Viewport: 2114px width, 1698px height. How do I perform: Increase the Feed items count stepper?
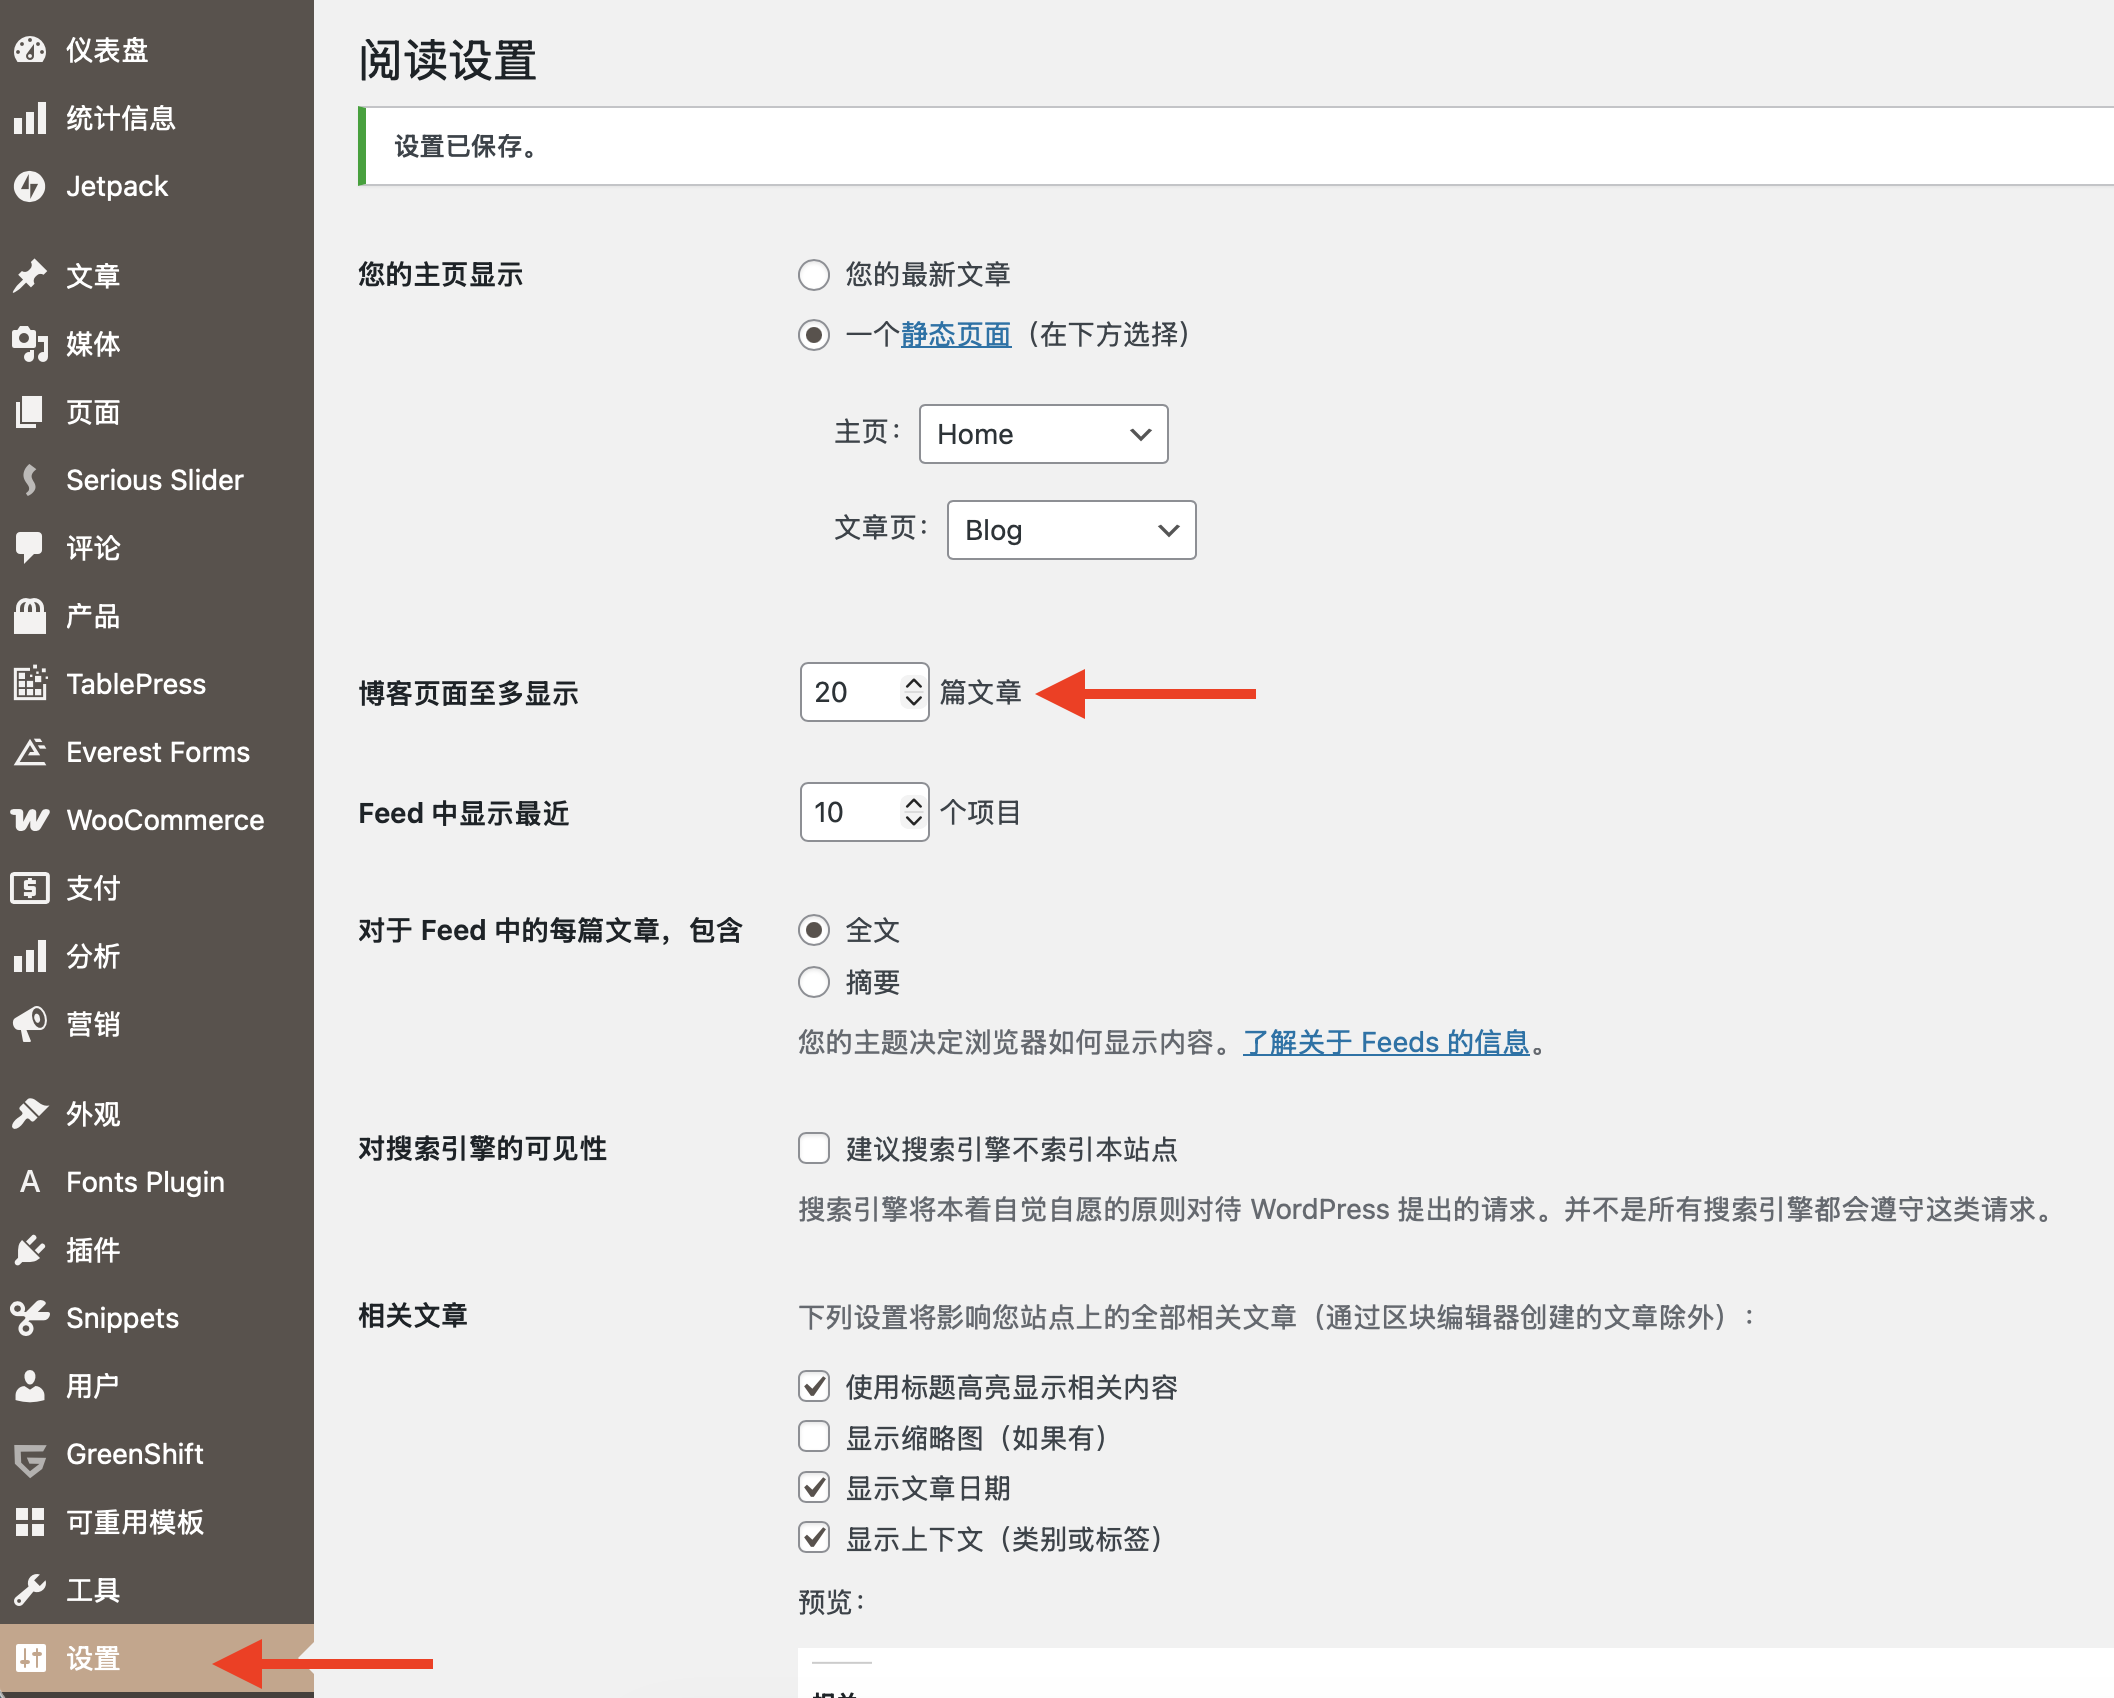911,803
